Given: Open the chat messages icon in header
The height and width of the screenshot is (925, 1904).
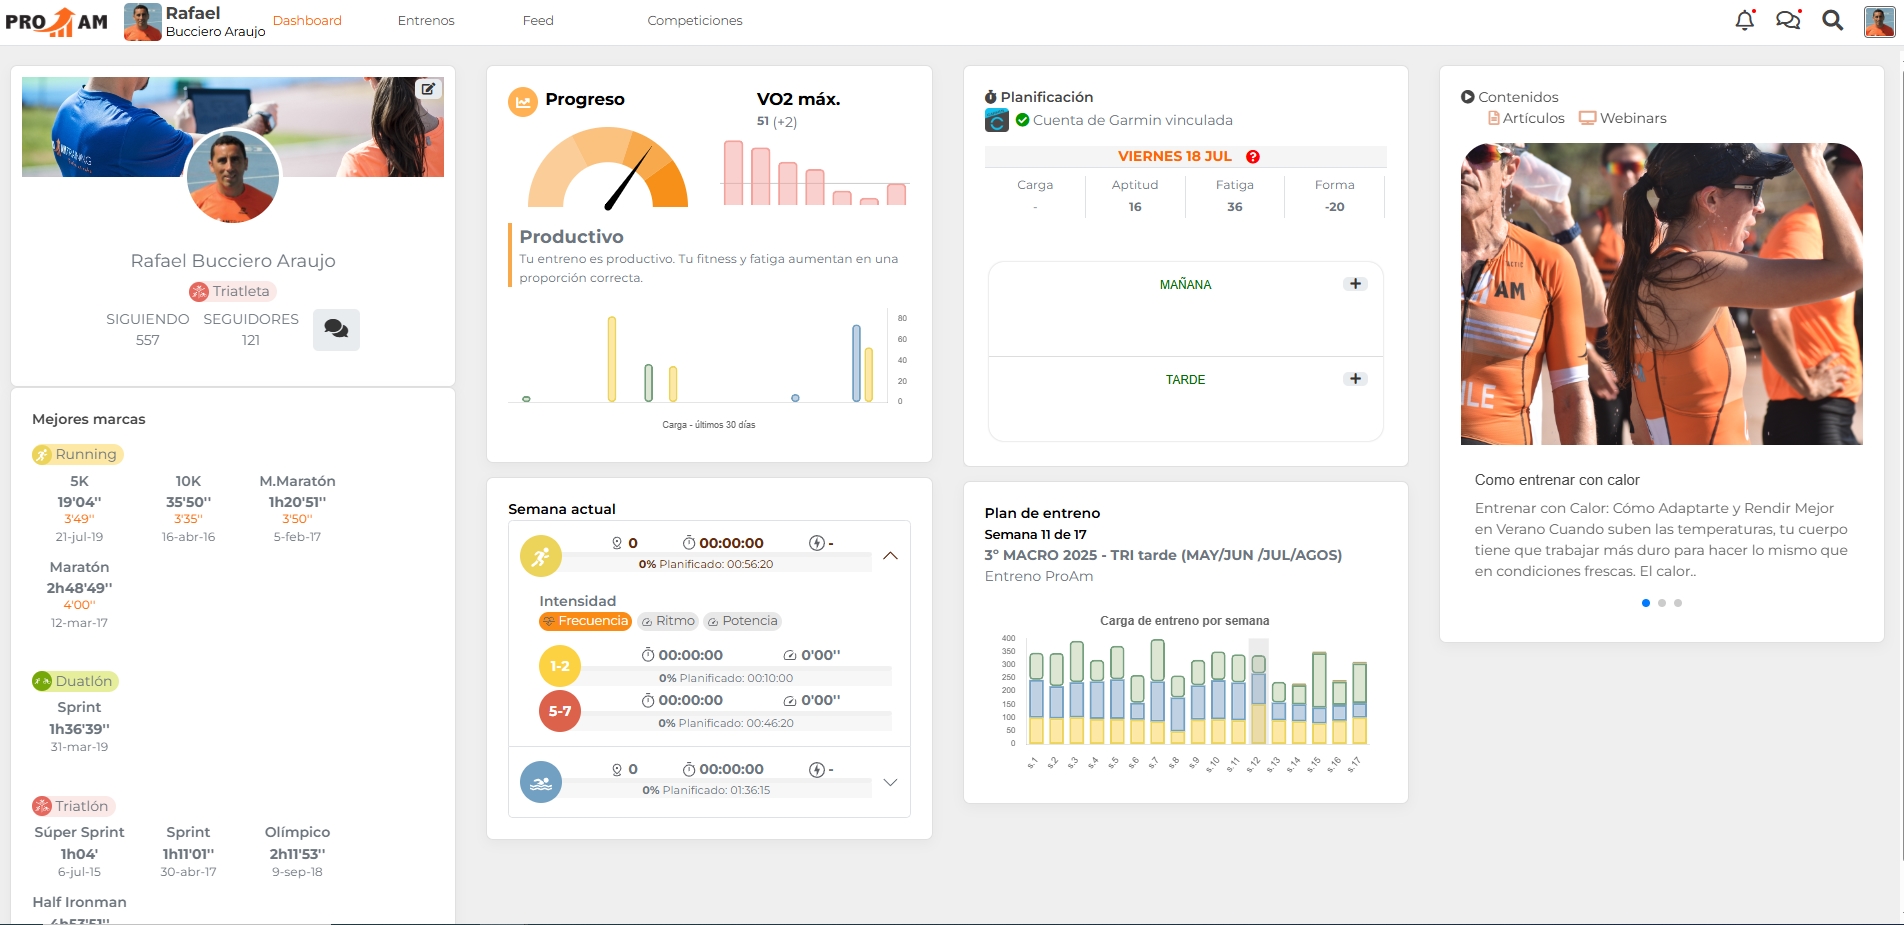Looking at the screenshot, I should [x=1788, y=20].
